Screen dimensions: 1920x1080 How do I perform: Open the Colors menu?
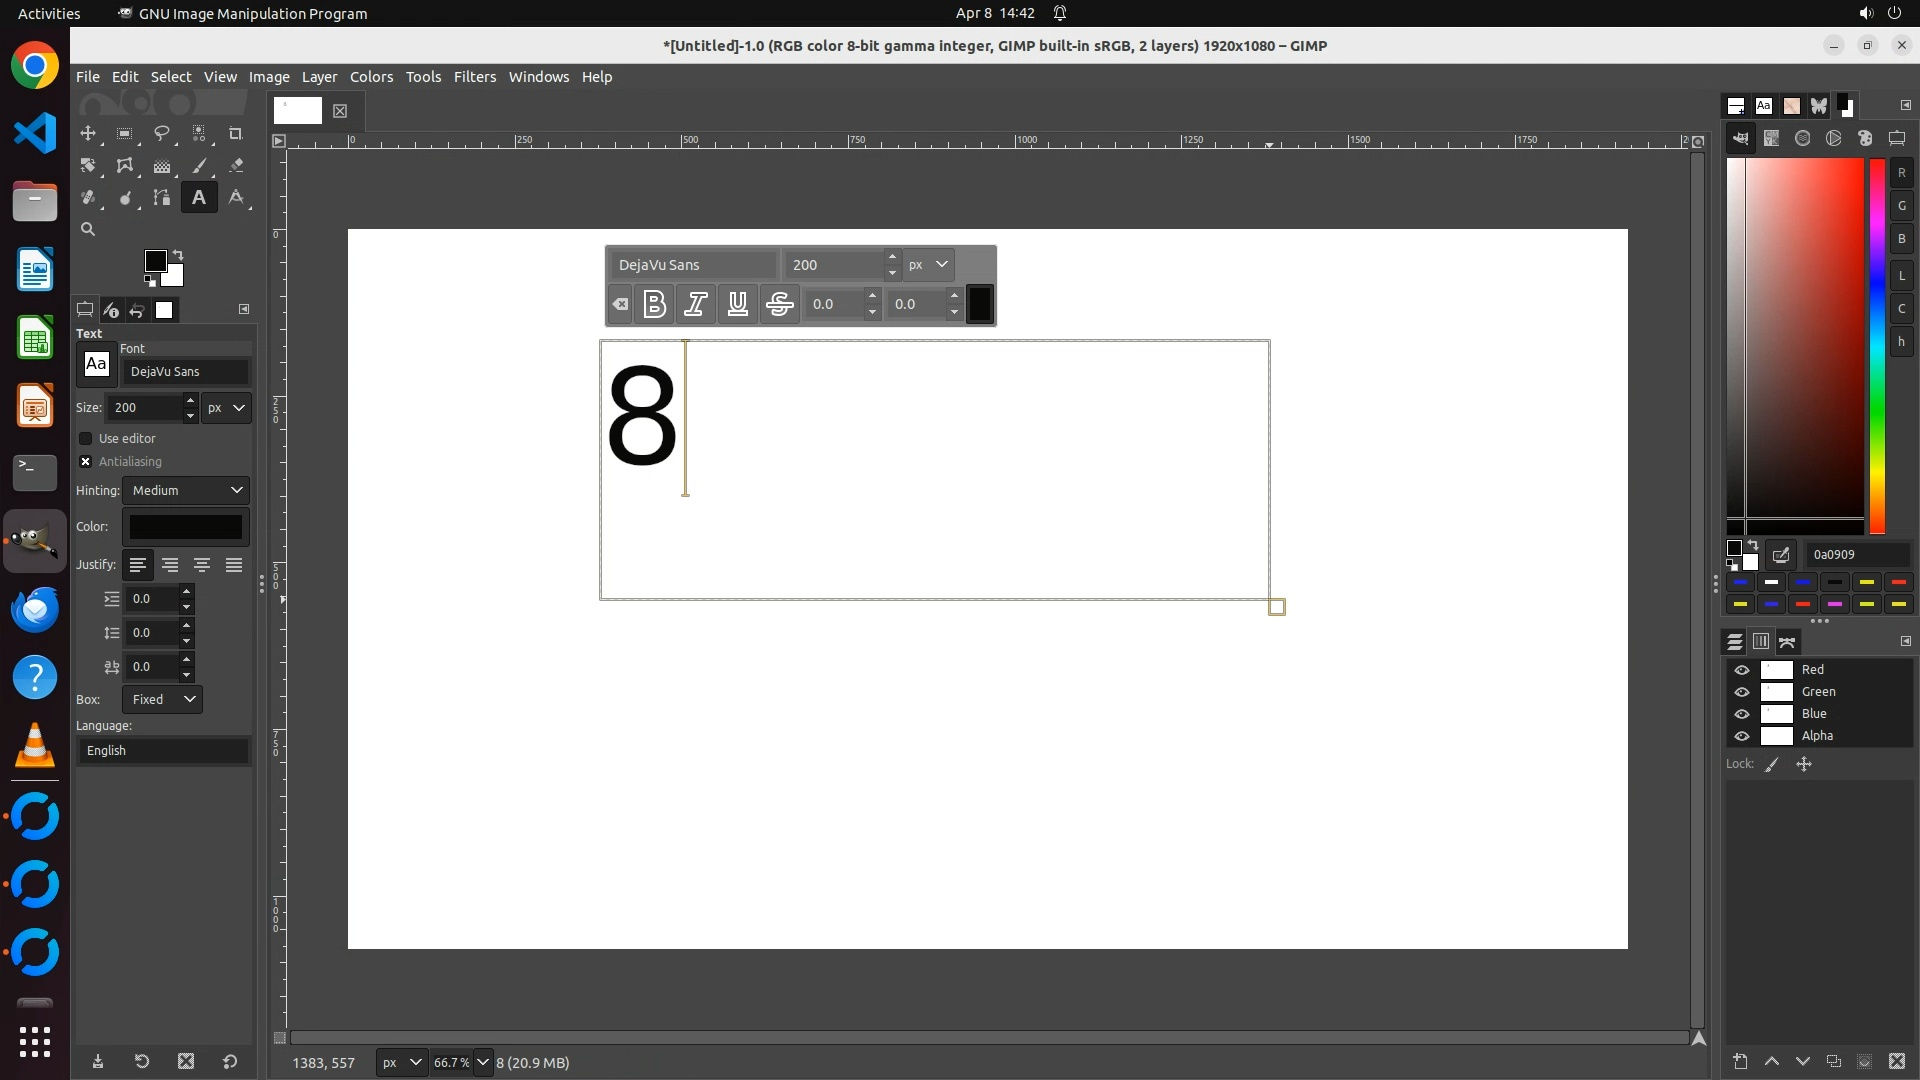tap(371, 77)
